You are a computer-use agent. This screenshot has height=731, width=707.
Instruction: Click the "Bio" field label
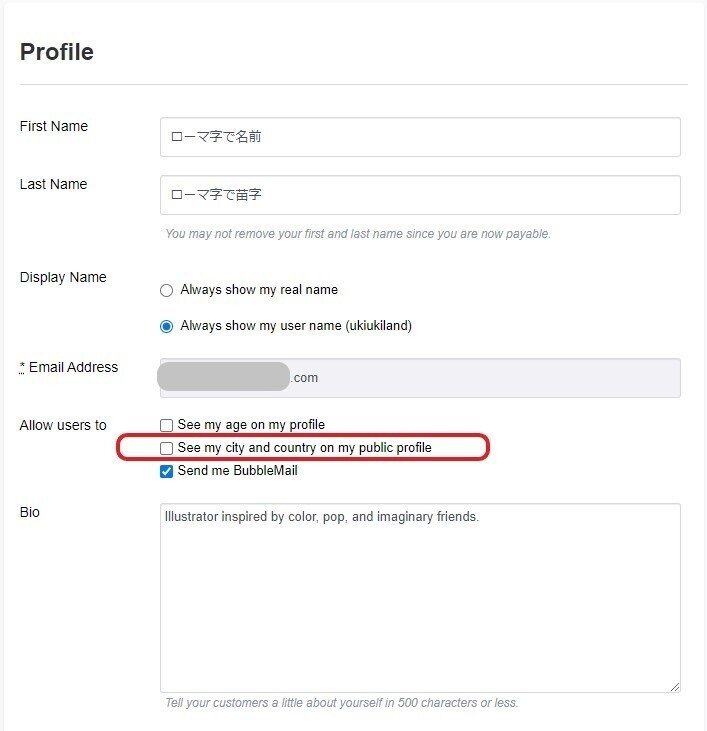(30, 512)
